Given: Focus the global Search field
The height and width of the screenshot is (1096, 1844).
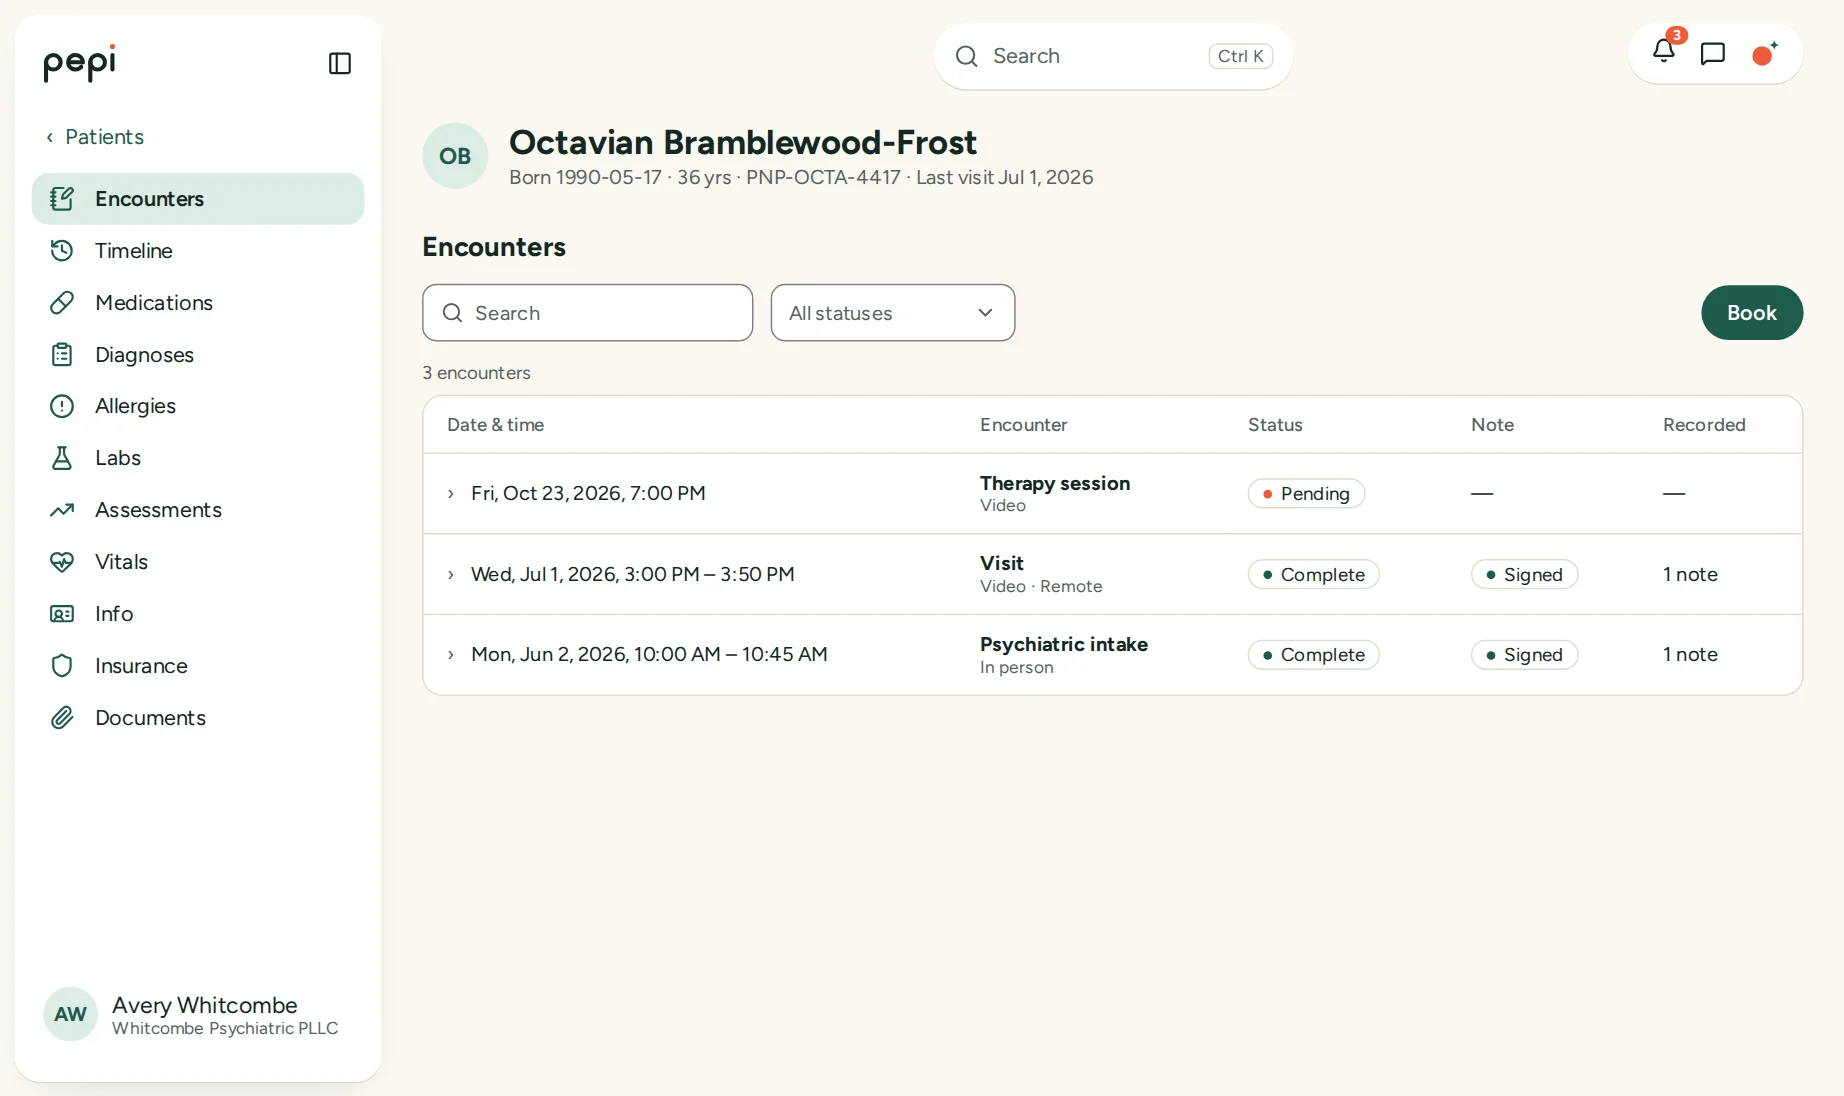Looking at the screenshot, I should pos(1113,57).
